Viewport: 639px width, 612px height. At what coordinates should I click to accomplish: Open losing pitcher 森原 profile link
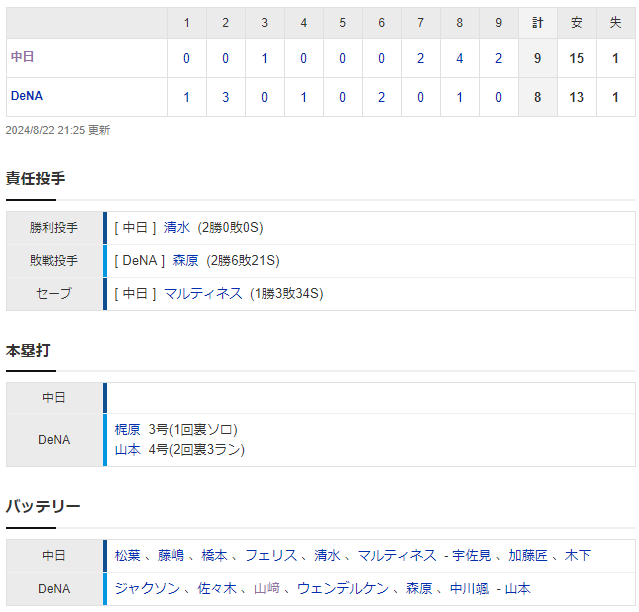(x=185, y=260)
